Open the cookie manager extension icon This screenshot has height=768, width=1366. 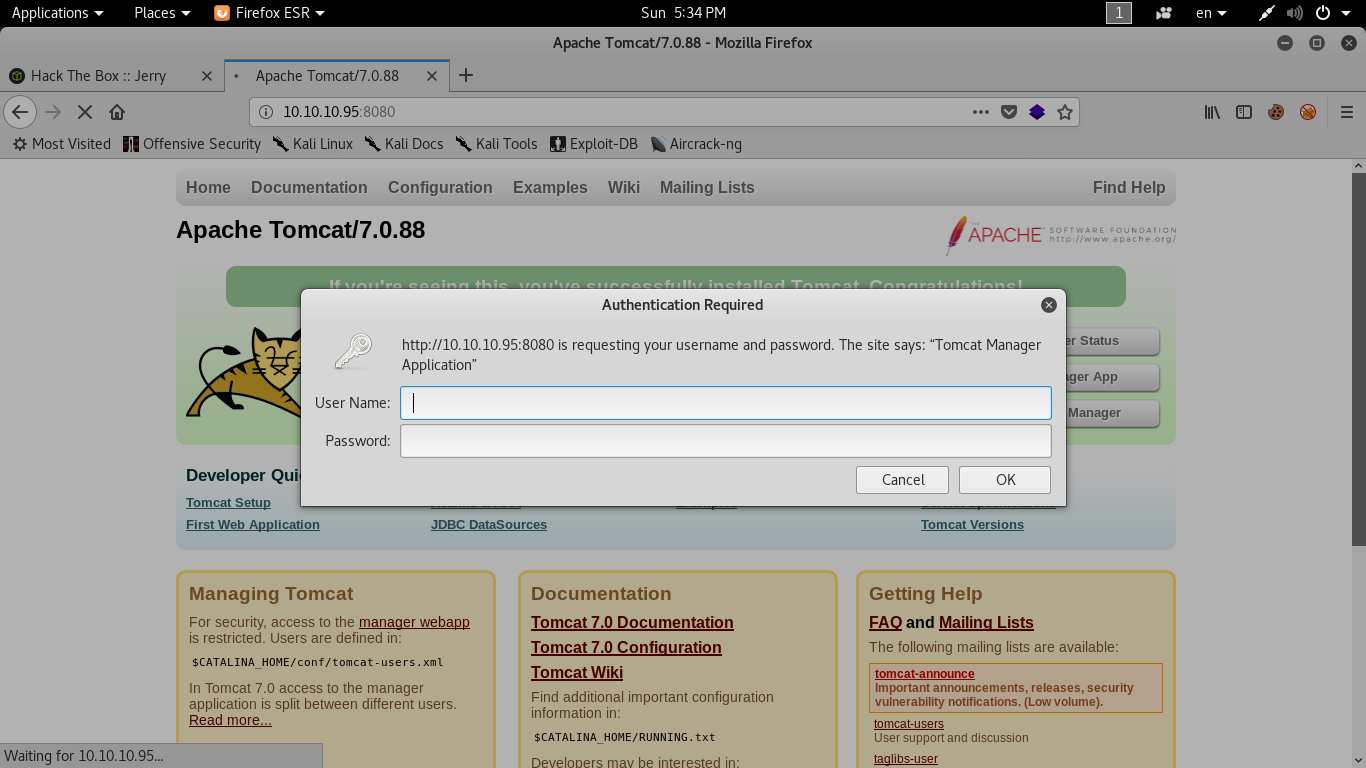tap(1276, 112)
